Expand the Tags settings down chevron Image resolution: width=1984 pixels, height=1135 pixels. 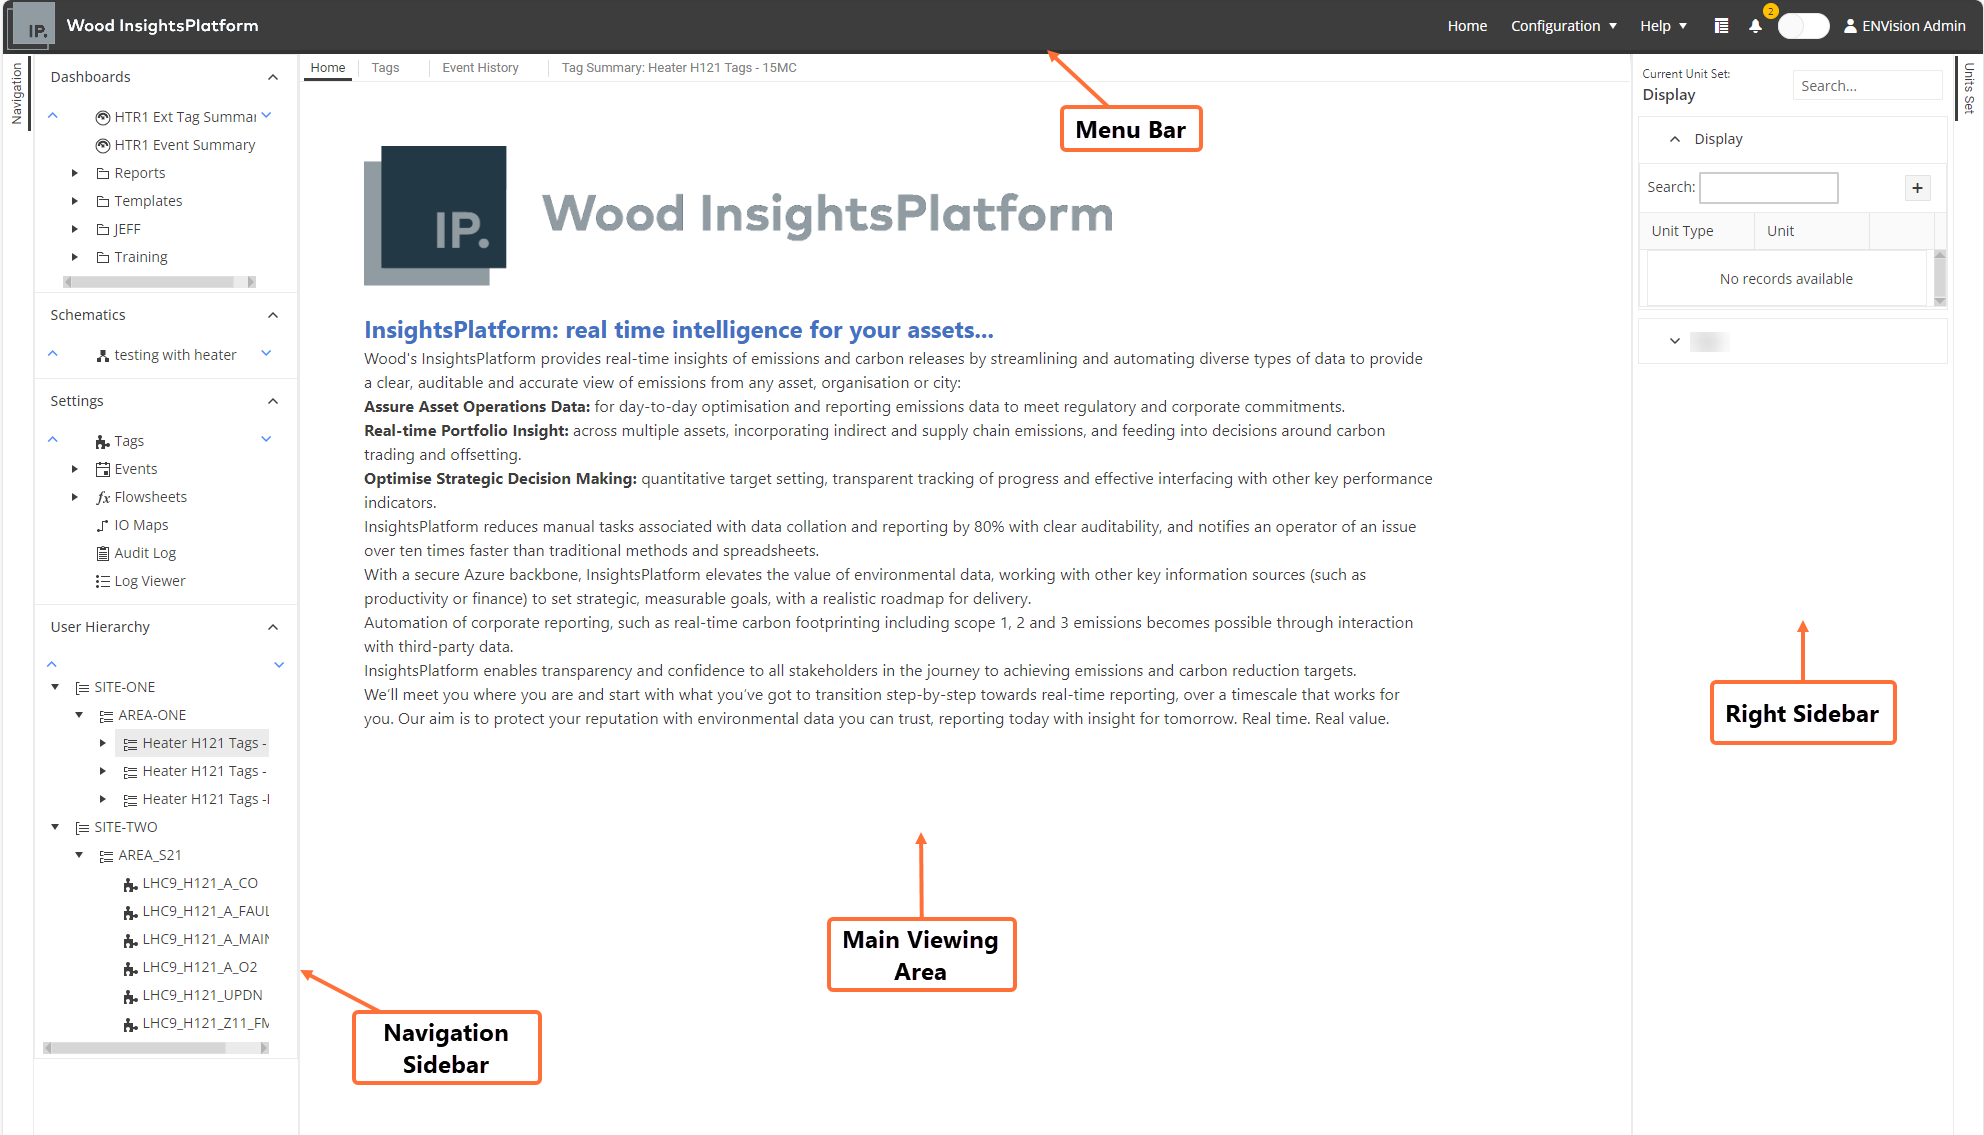coord(266,439)
